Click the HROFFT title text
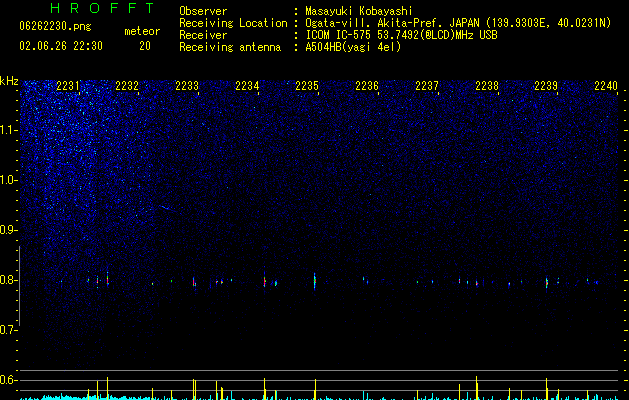The image size is (629, 400). coord(103,8)
